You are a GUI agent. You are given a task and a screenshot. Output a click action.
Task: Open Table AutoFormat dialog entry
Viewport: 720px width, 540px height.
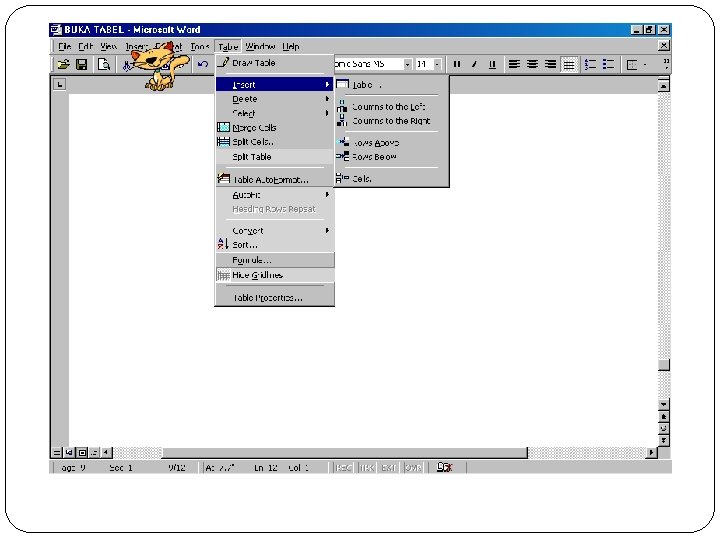[x=275, y=180]
